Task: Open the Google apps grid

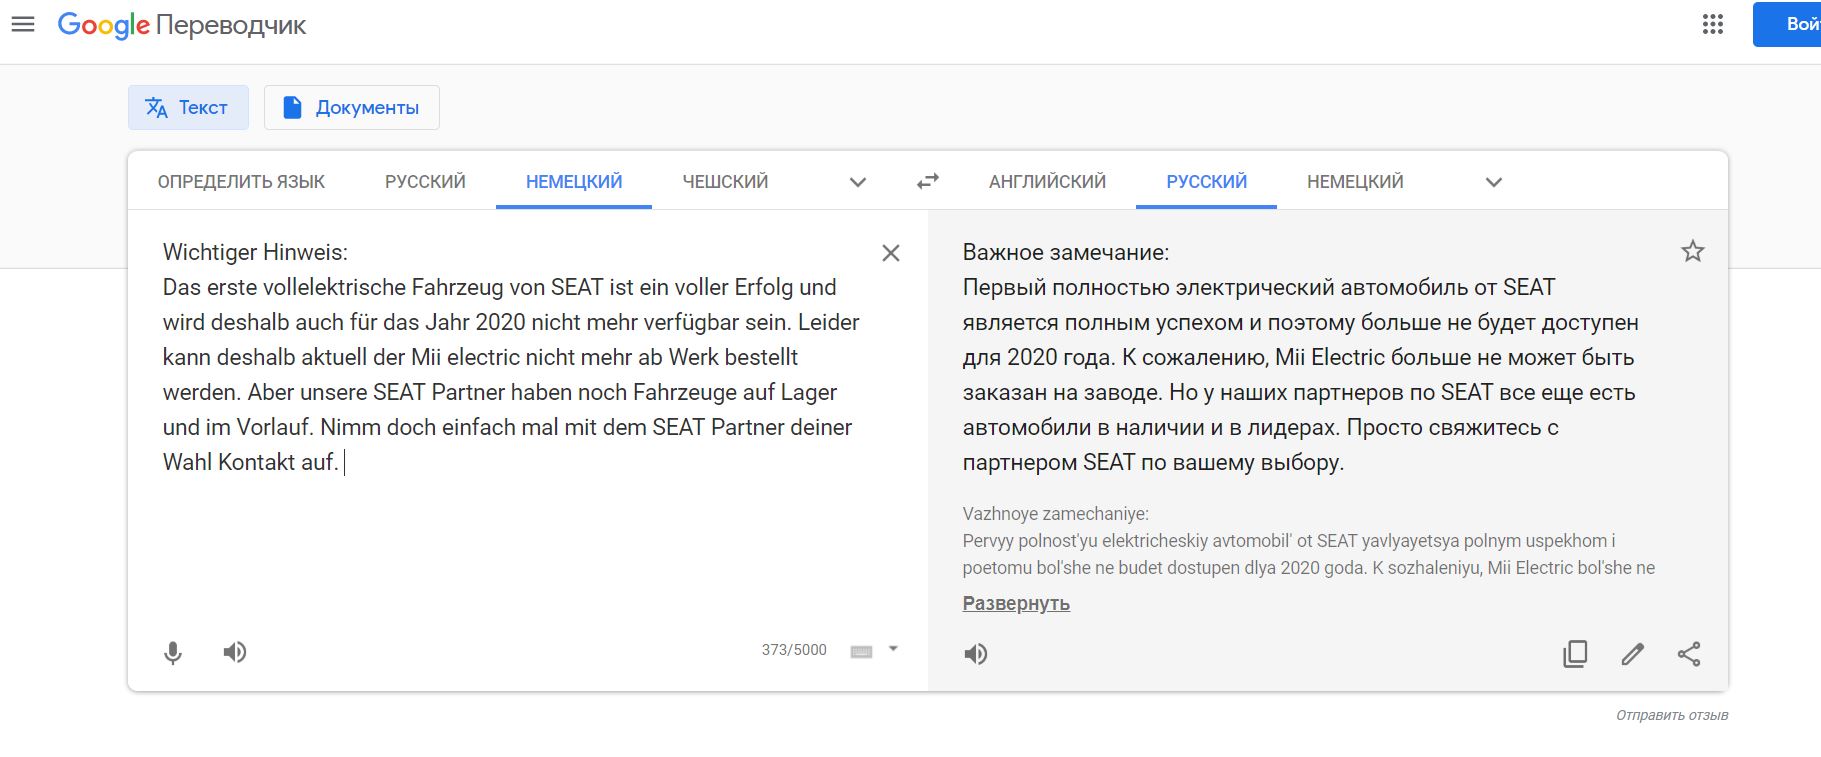Action: pos(1713,25)
